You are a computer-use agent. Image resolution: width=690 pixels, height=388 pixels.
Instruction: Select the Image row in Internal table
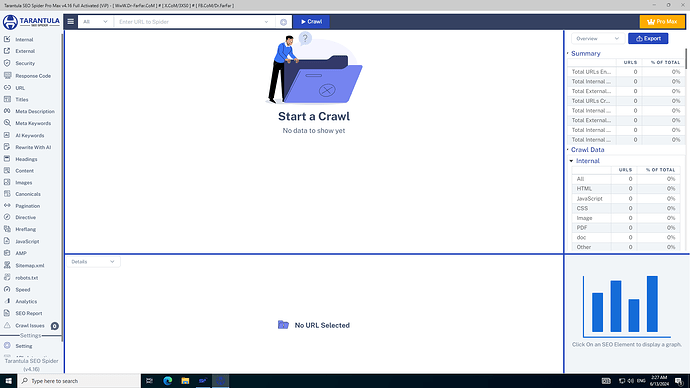[x=626, y=218]
